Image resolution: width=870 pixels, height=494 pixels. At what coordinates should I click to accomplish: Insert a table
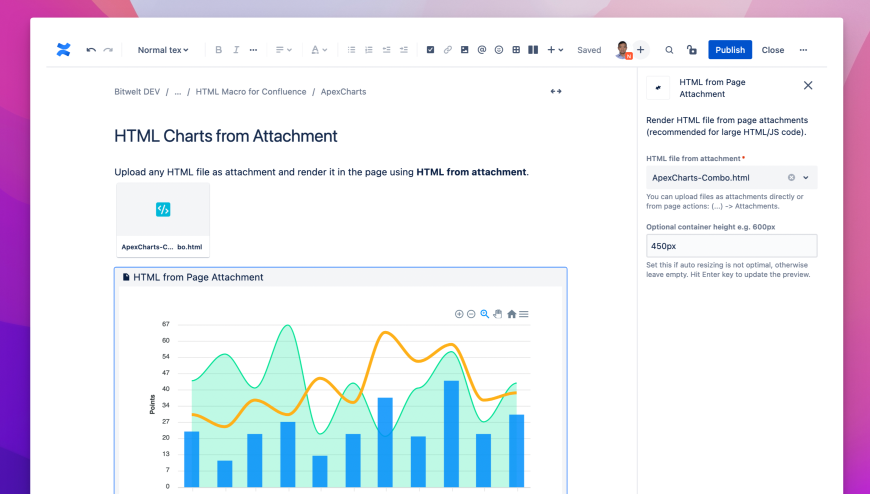[516, 50]
